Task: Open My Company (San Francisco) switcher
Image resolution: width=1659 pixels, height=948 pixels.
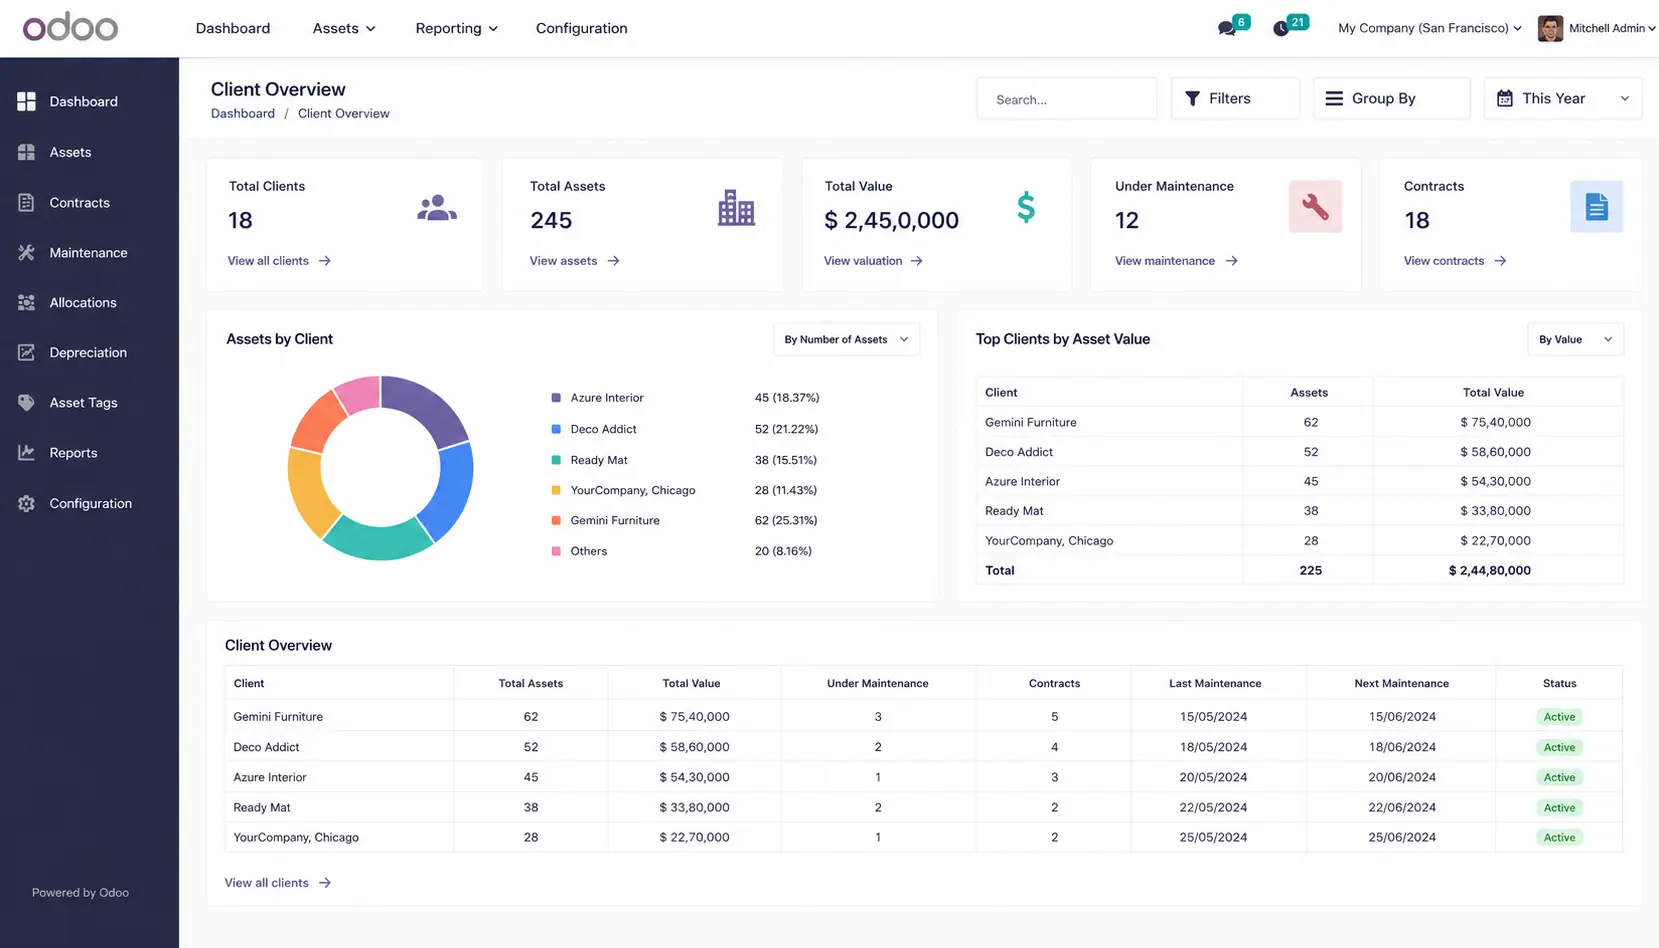Action: 1429,28
